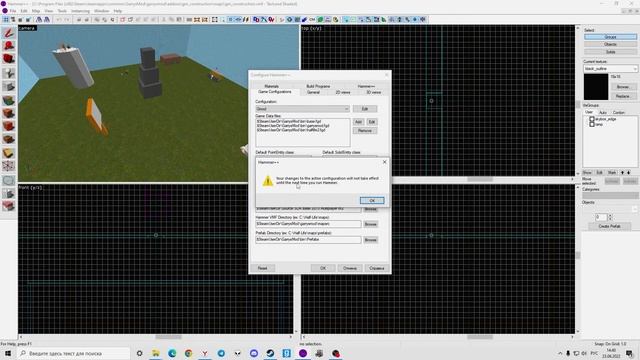Select the Decal tool
Screen dimensions: 640x360
[x=9, y=126]
